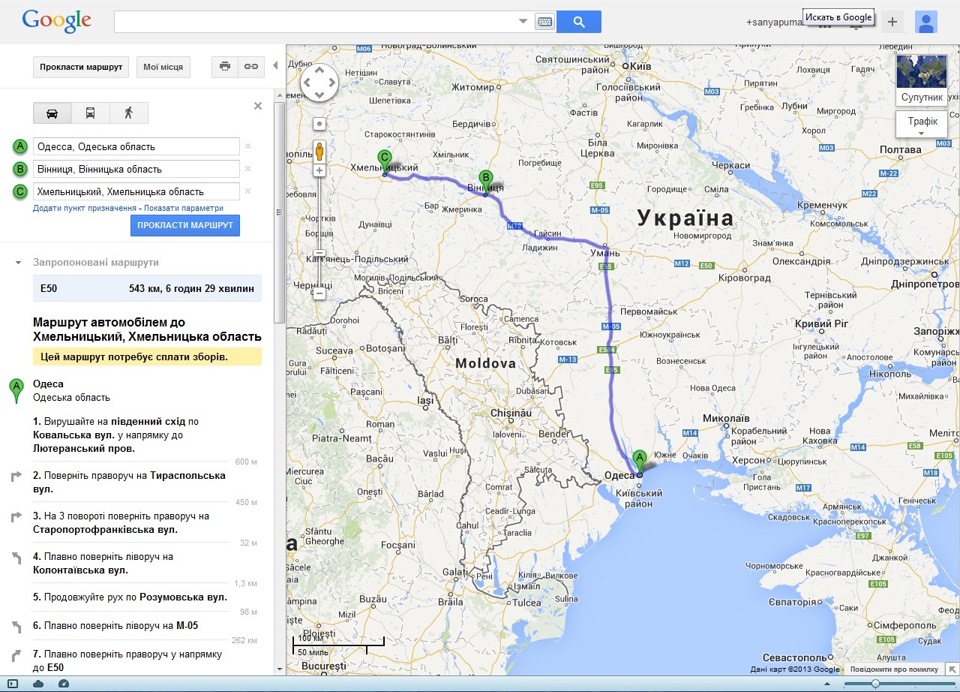The height and width of the screenshot is (692, 960).
Task: Zoom in with the map plus button
Action: pyautogui.click(x=319, y=171)
